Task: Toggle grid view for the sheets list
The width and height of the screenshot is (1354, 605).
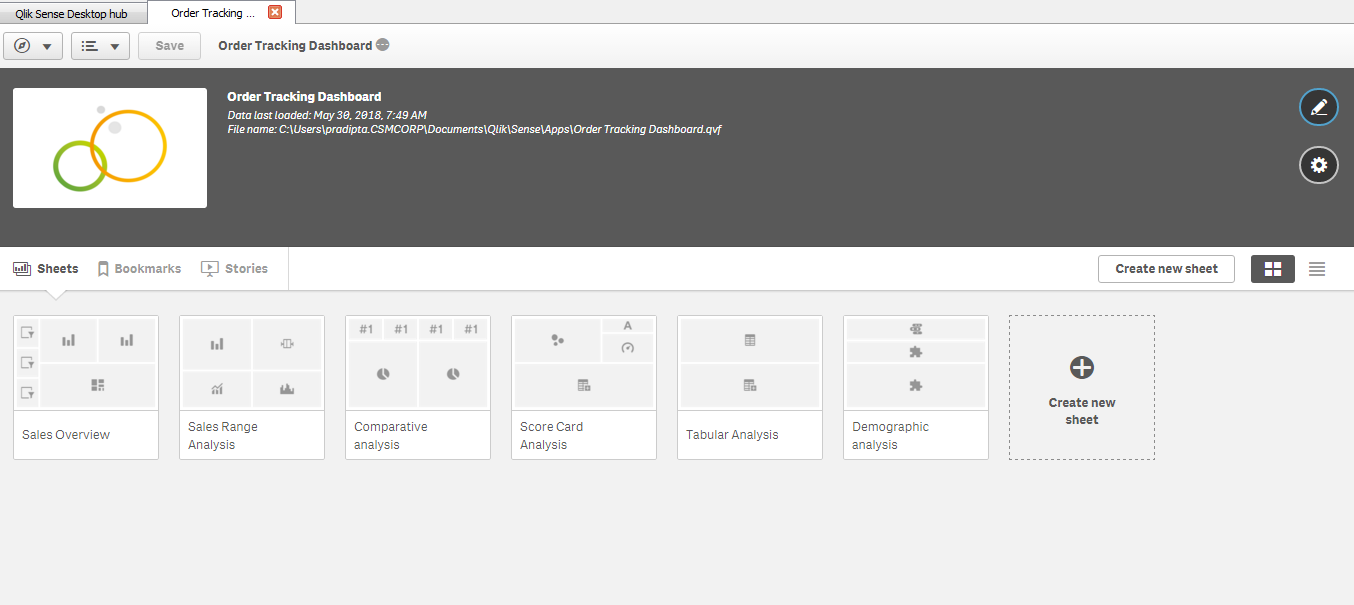Action: (x=1272, y=268)
